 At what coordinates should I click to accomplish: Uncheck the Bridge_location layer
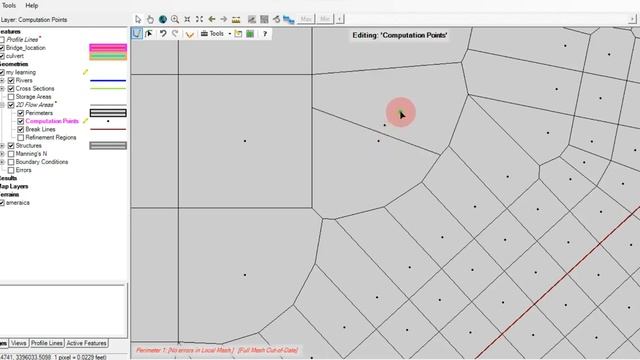coord(2,48)
